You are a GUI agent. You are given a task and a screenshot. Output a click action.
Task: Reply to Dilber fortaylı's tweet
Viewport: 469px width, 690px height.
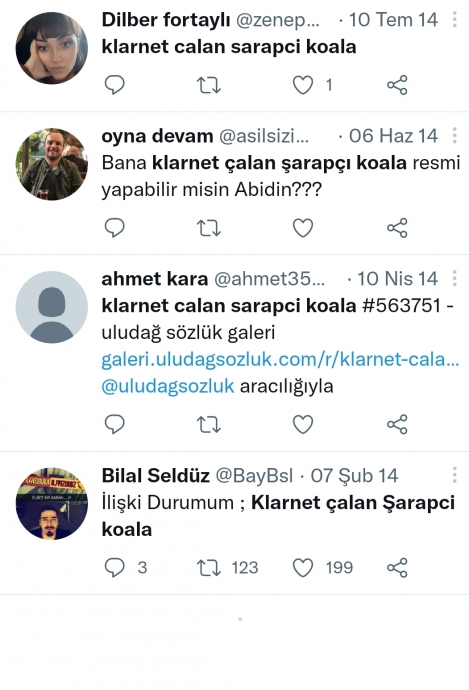point(114,84)
